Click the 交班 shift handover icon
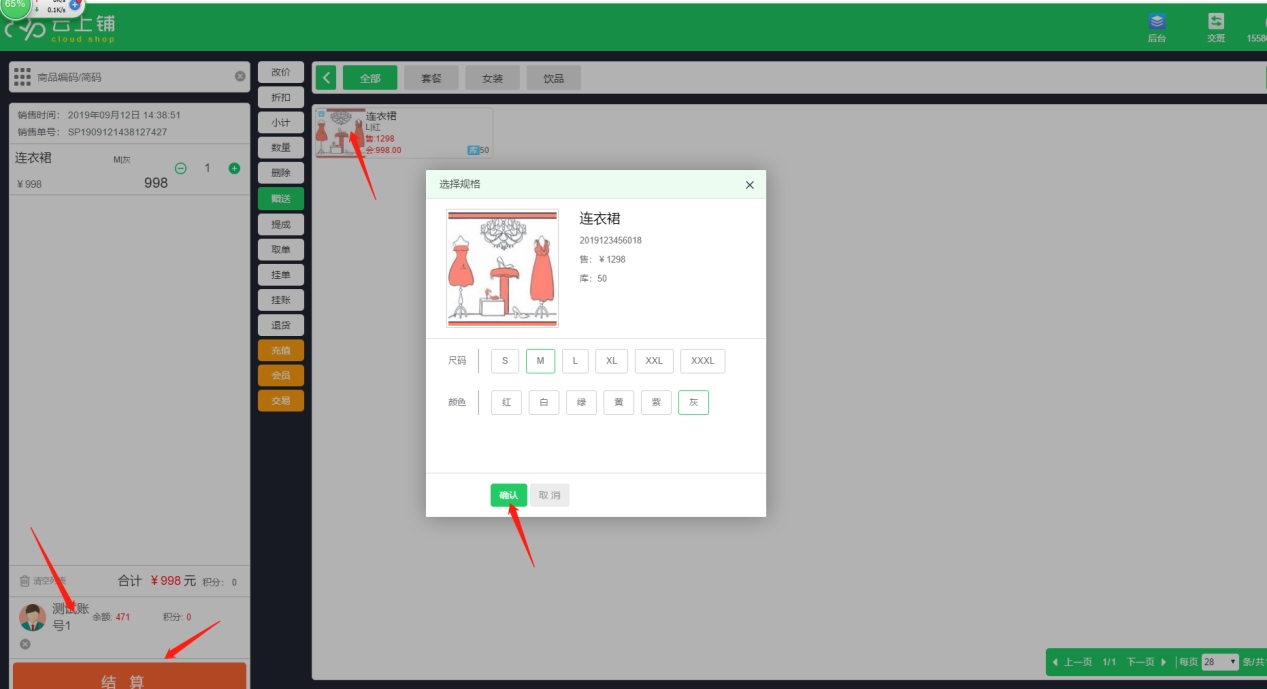This screenshot has width=1267, height=689. (1215, 24)
